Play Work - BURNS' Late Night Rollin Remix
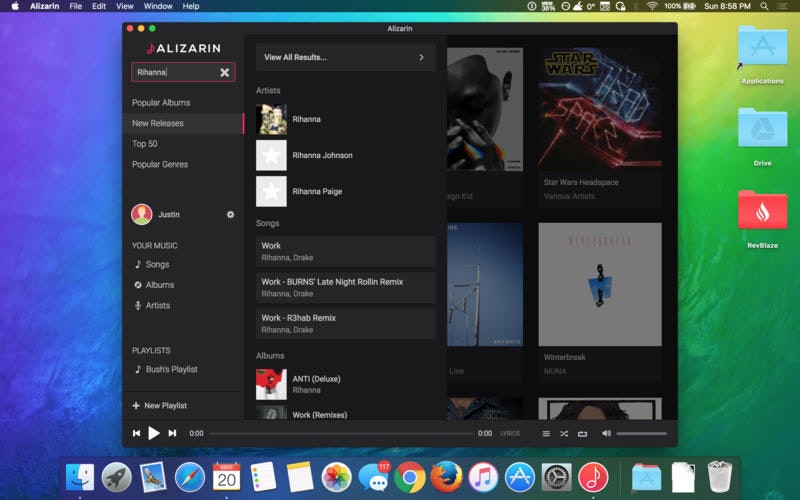Viewport: 800px width, 500px height. point(345,287)
